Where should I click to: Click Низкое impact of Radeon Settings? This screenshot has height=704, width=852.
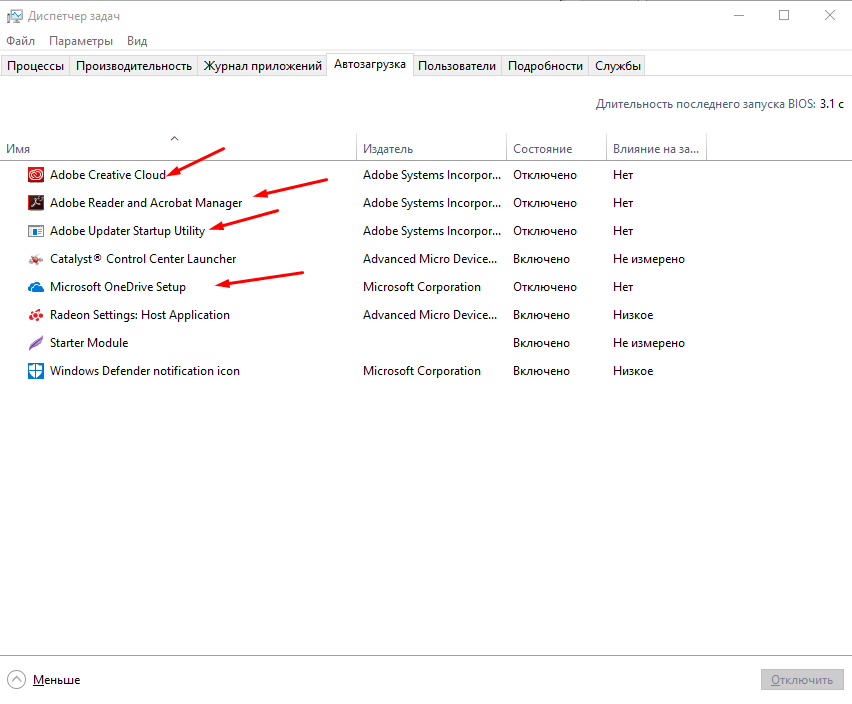pos(633,315)
